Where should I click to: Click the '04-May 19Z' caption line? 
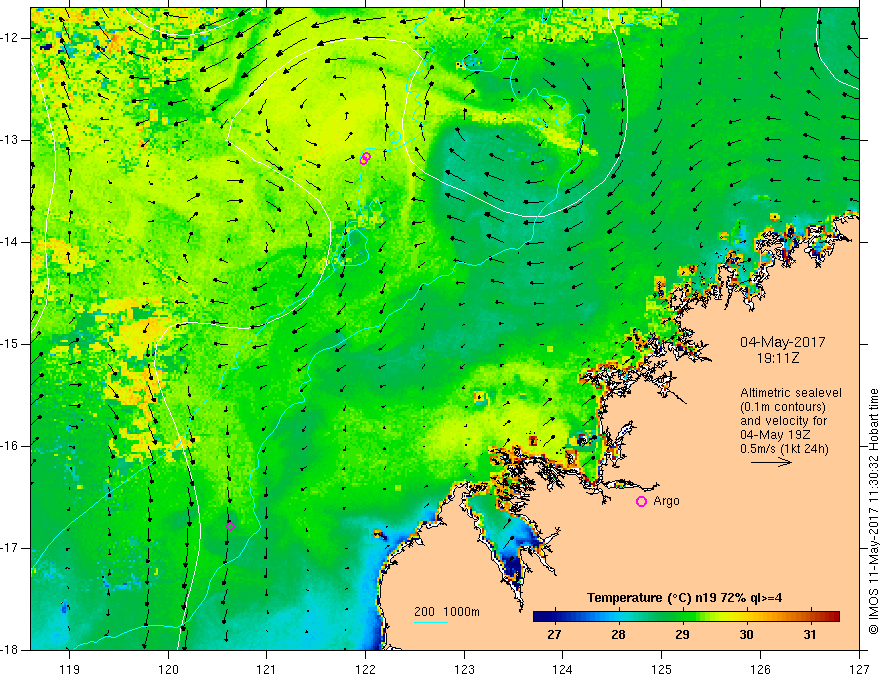click(x=775, y=435)
